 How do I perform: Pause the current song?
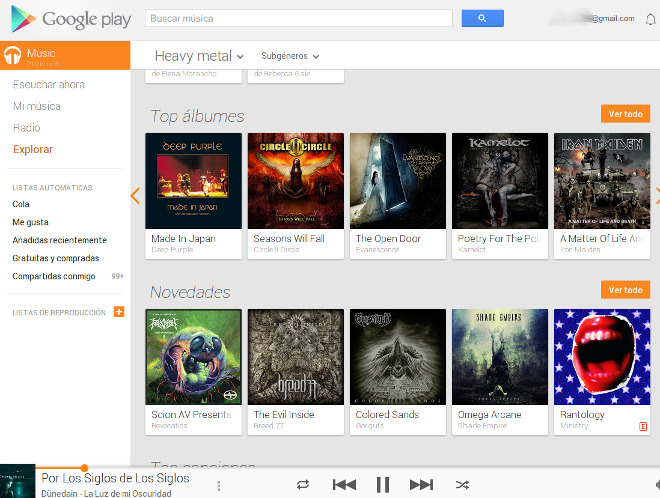click(383, 485)
